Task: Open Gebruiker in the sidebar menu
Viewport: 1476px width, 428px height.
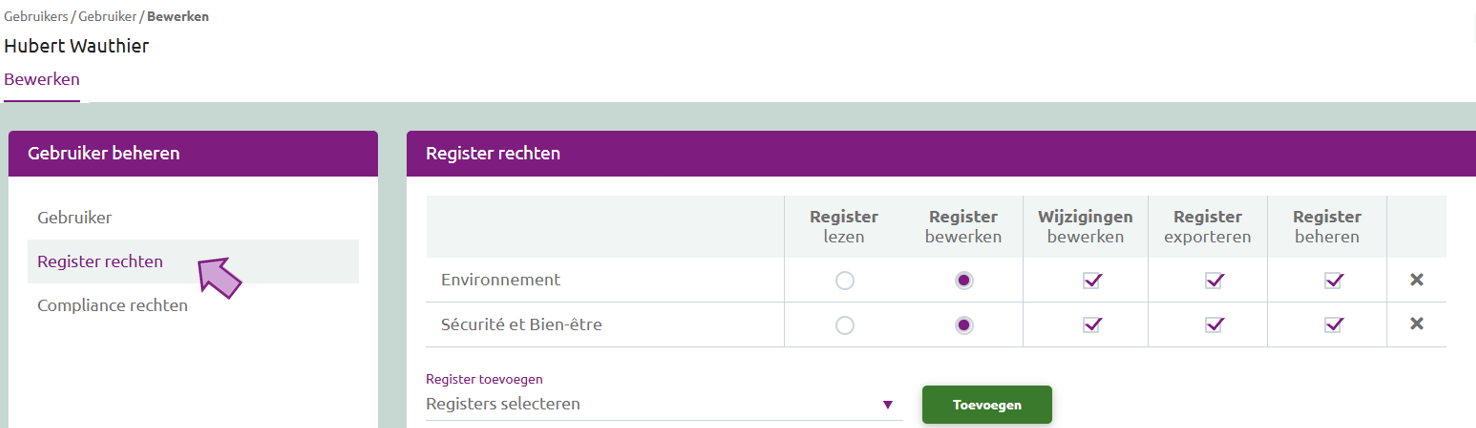Action: [75, 217]
